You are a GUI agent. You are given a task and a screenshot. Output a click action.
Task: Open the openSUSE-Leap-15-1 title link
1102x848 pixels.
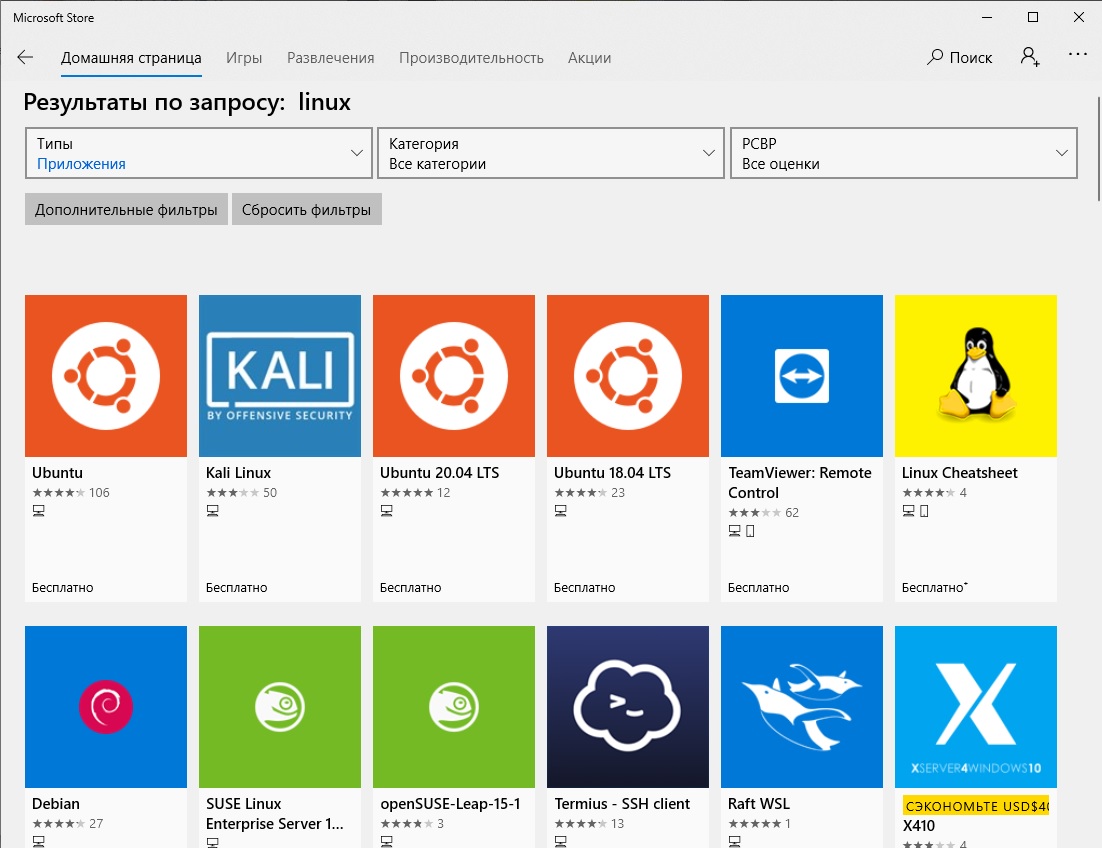[450, 804]
